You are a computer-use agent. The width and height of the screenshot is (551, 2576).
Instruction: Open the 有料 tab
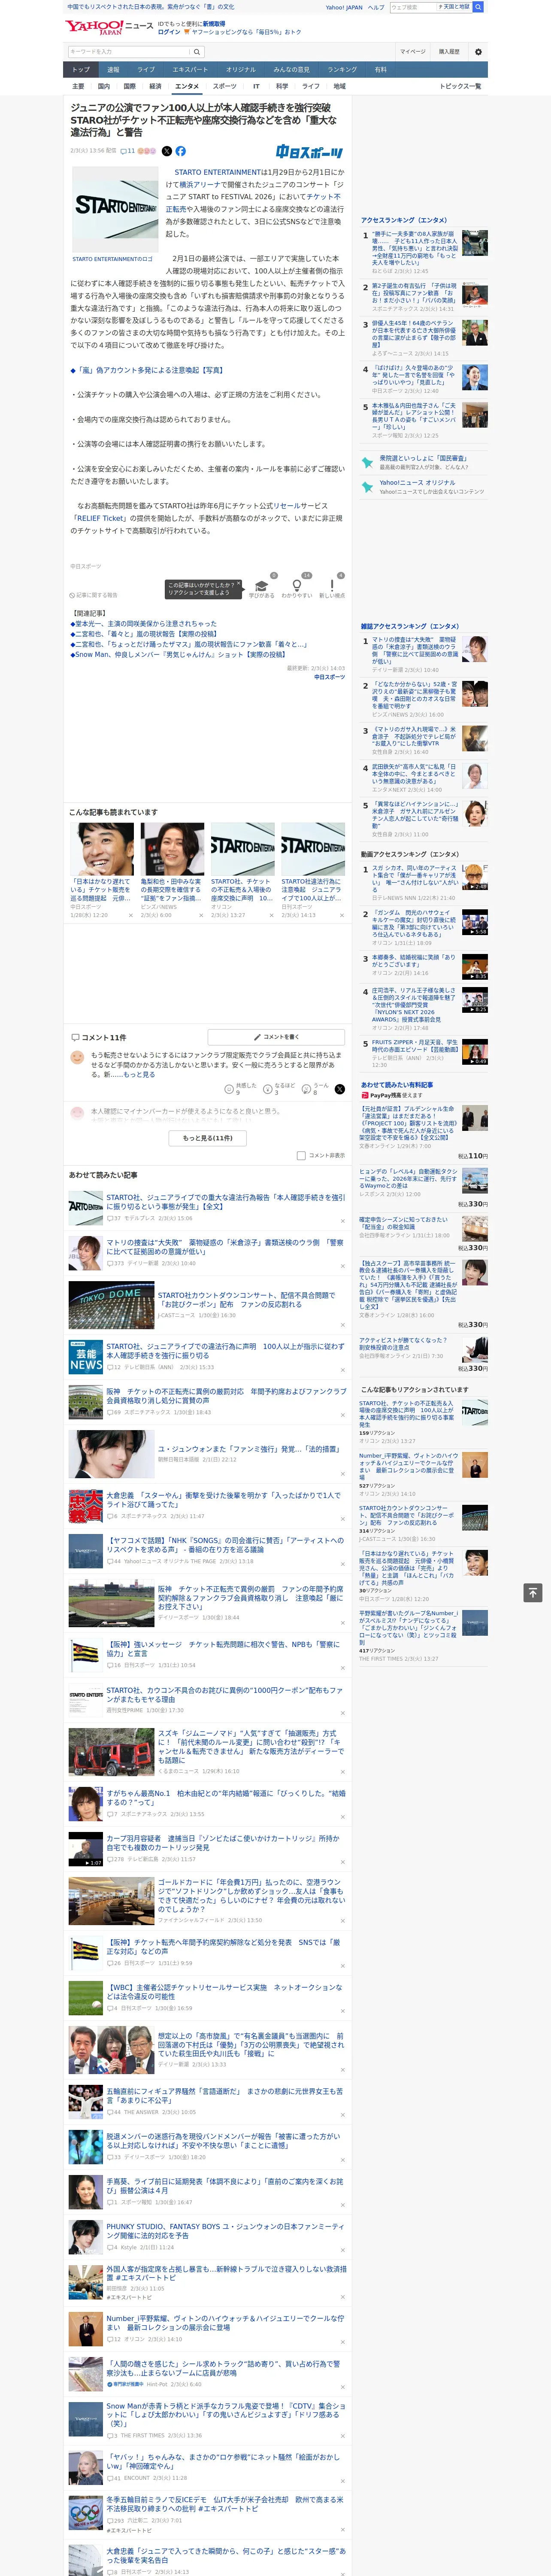coord(380,70)
